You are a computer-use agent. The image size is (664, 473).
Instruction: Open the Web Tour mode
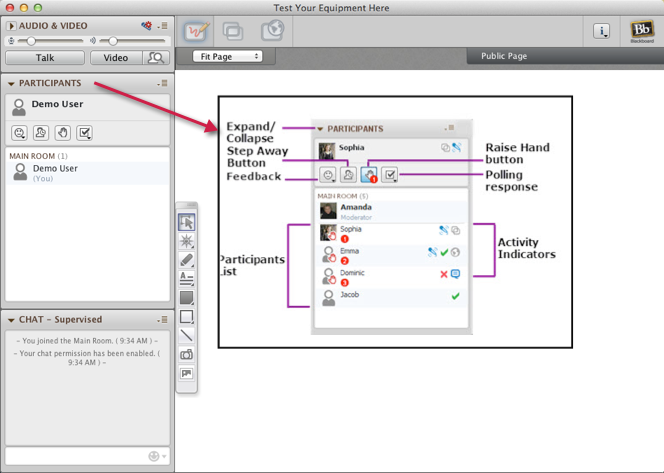click(x=271, y=31)
